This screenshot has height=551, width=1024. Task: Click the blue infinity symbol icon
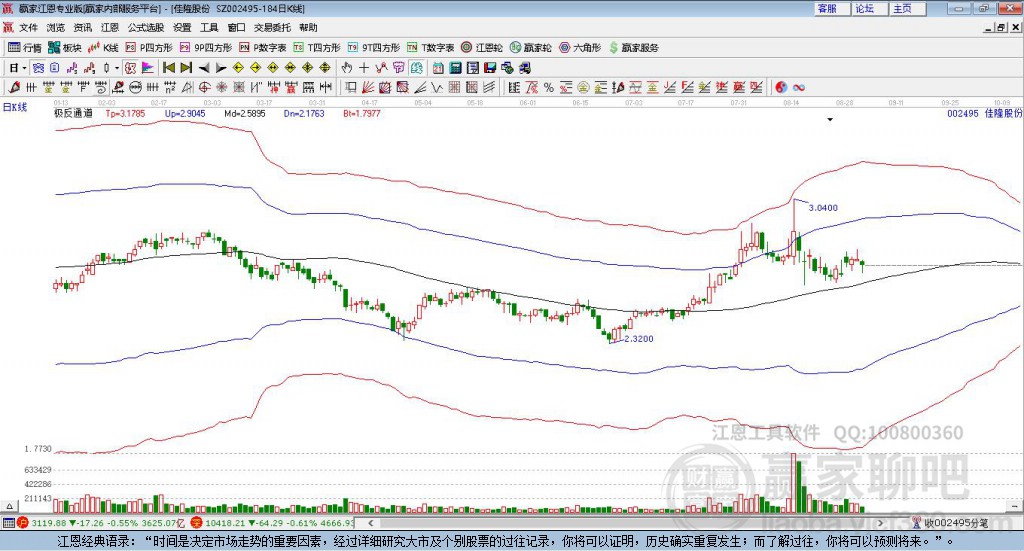pyautogui.click(x=799, y=87)
